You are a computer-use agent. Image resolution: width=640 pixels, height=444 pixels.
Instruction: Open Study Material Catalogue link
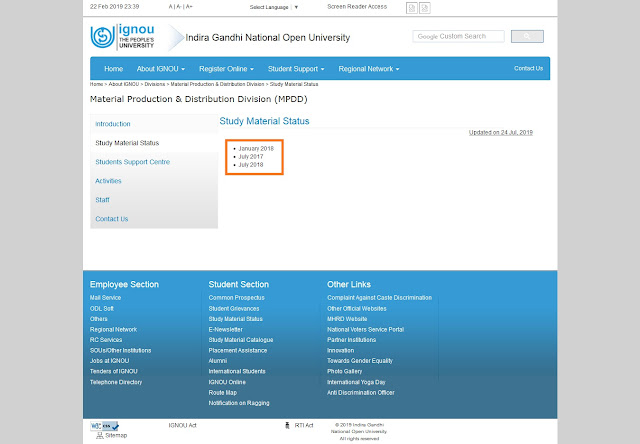pos(241,340)
